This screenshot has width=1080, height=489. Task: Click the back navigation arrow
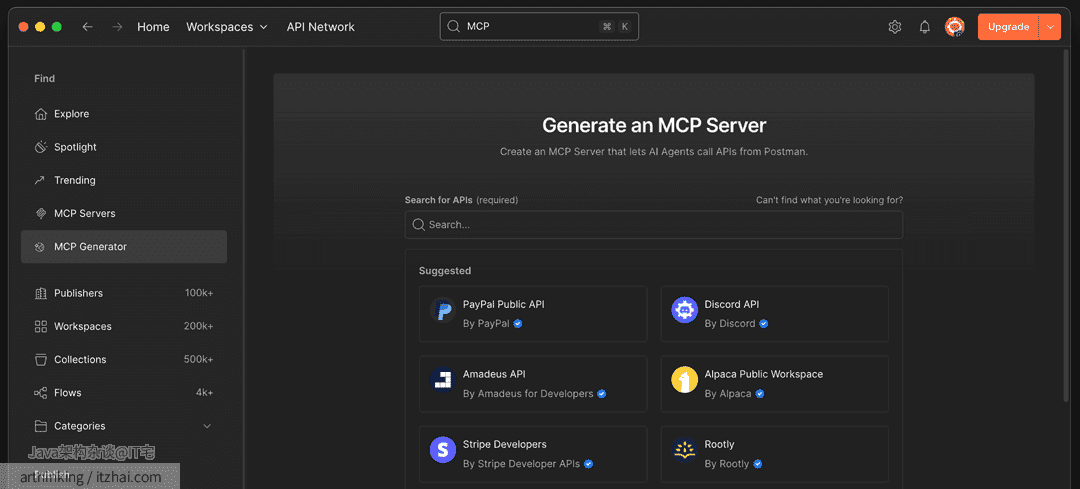(87, 27)
